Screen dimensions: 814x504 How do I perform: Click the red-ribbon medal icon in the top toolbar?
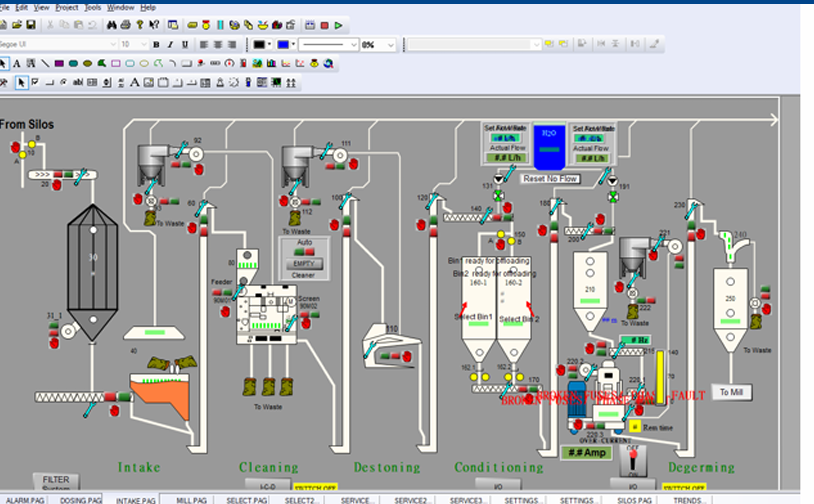click(206, 25)
